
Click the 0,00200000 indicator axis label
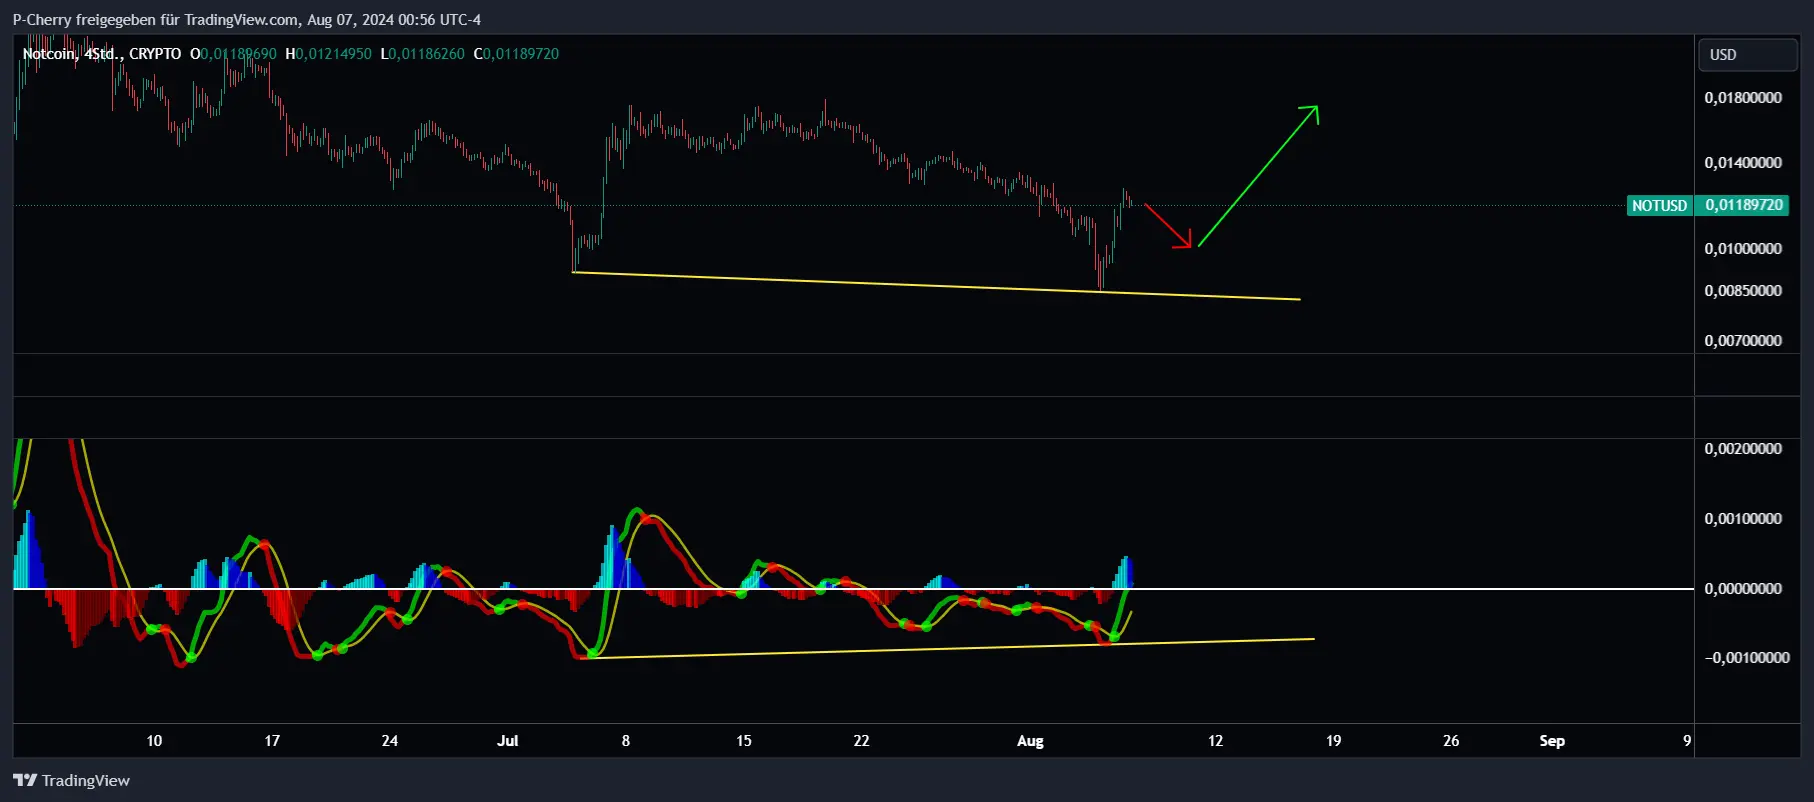[x=1743, y=449]
